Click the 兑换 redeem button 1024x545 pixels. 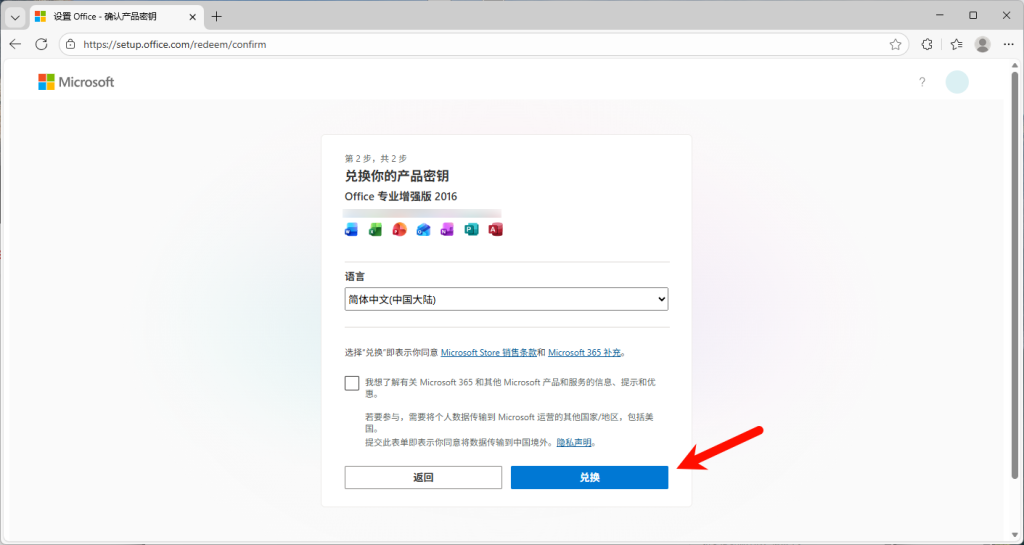(x=590, y=477)
